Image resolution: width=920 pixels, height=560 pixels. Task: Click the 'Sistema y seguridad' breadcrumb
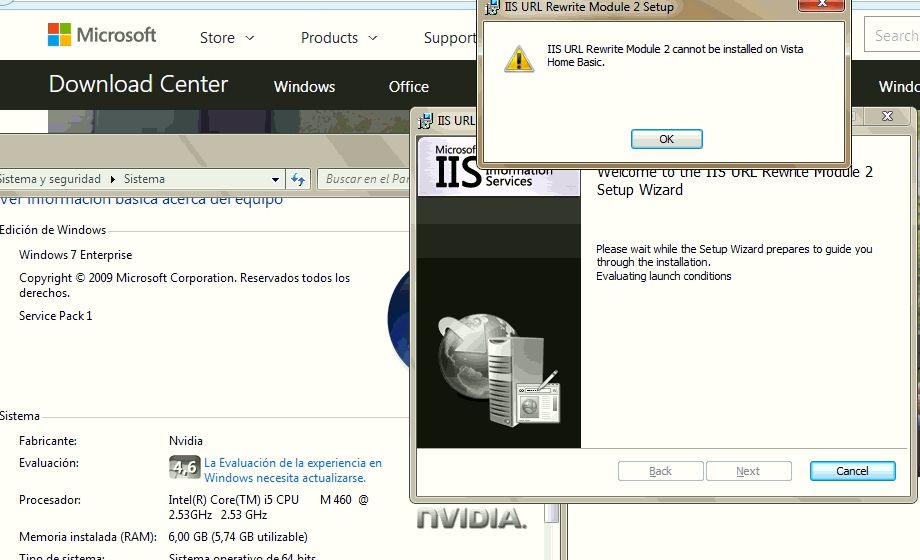(x=50, y=179)
